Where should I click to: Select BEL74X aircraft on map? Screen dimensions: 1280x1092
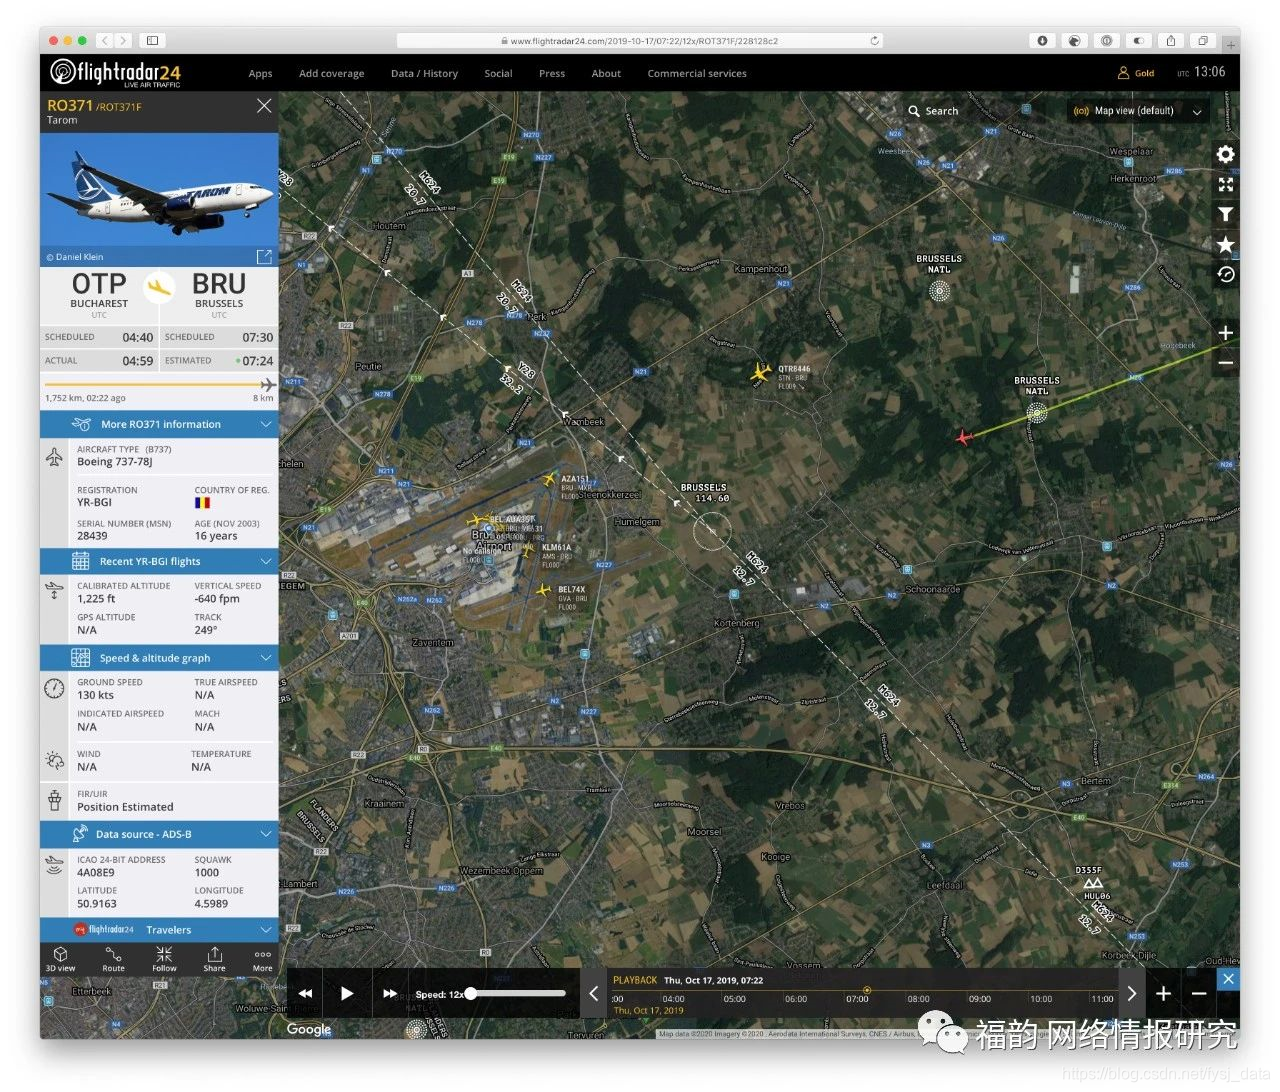tap(544, 591)
